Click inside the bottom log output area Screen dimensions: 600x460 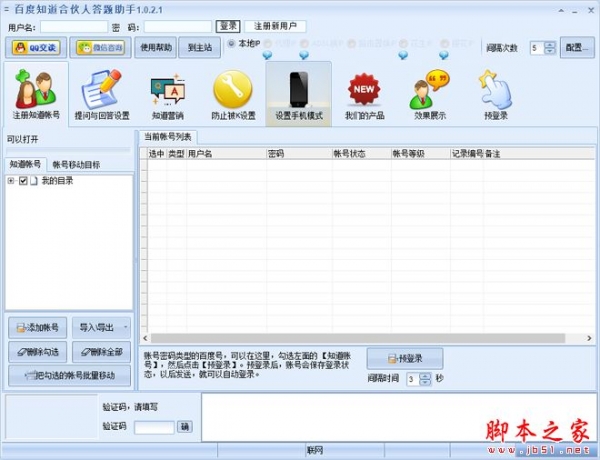398,417
